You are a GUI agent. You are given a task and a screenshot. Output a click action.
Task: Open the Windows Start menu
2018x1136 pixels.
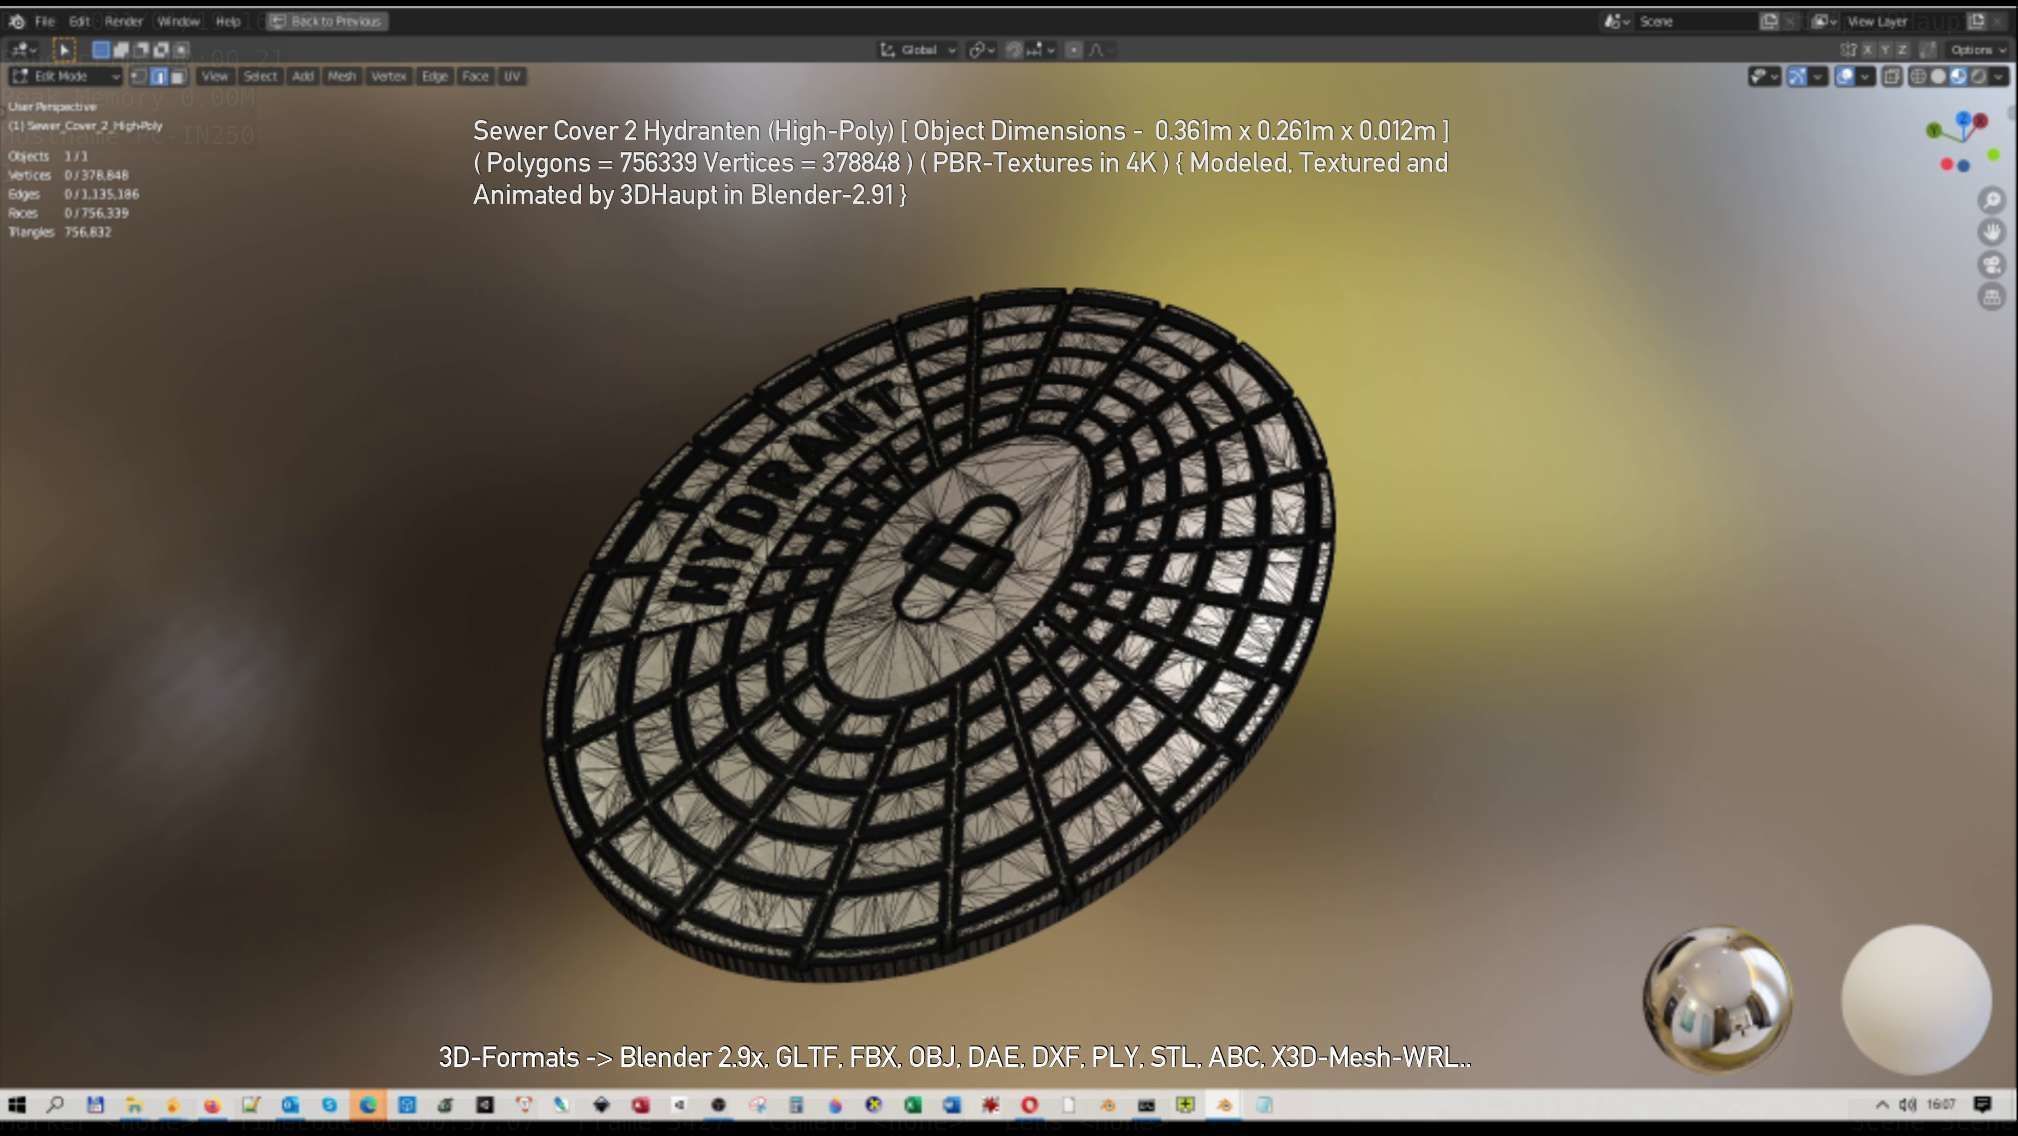click(x=17, y=1104)
